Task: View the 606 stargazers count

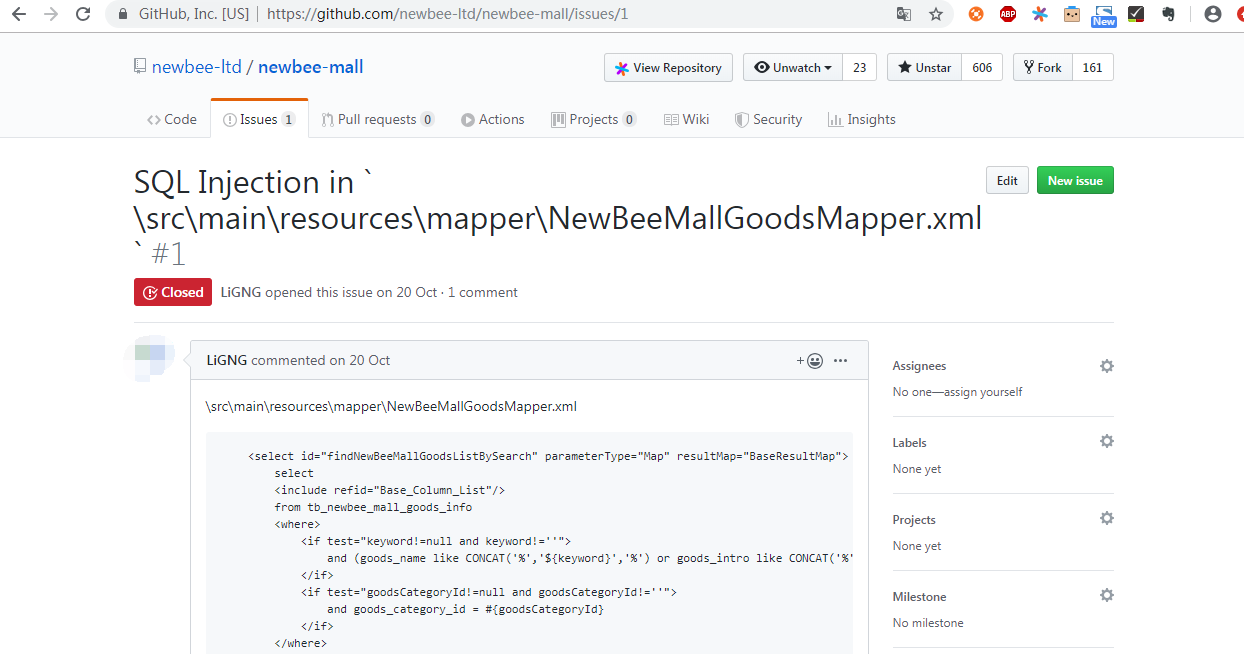Action: (x=982, y=67)
